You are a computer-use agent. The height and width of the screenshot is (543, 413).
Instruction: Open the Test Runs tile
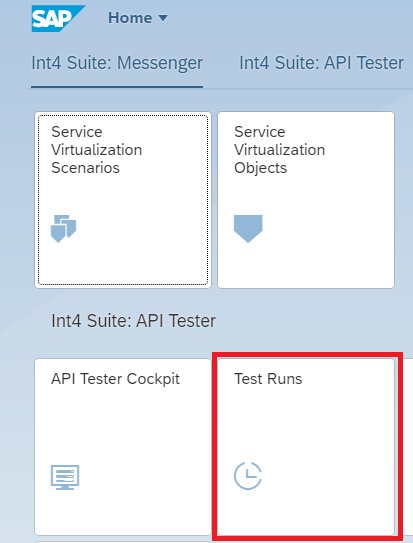306,447
